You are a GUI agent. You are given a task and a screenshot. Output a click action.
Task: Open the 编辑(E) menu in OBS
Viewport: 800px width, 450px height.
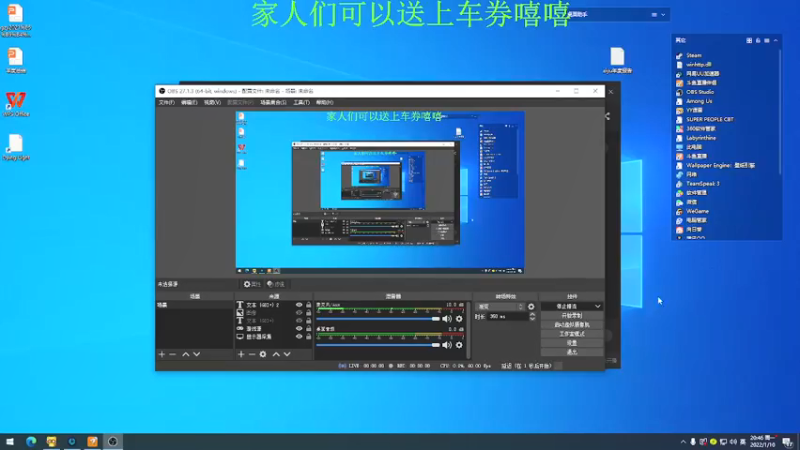click(x=189, y=103)
